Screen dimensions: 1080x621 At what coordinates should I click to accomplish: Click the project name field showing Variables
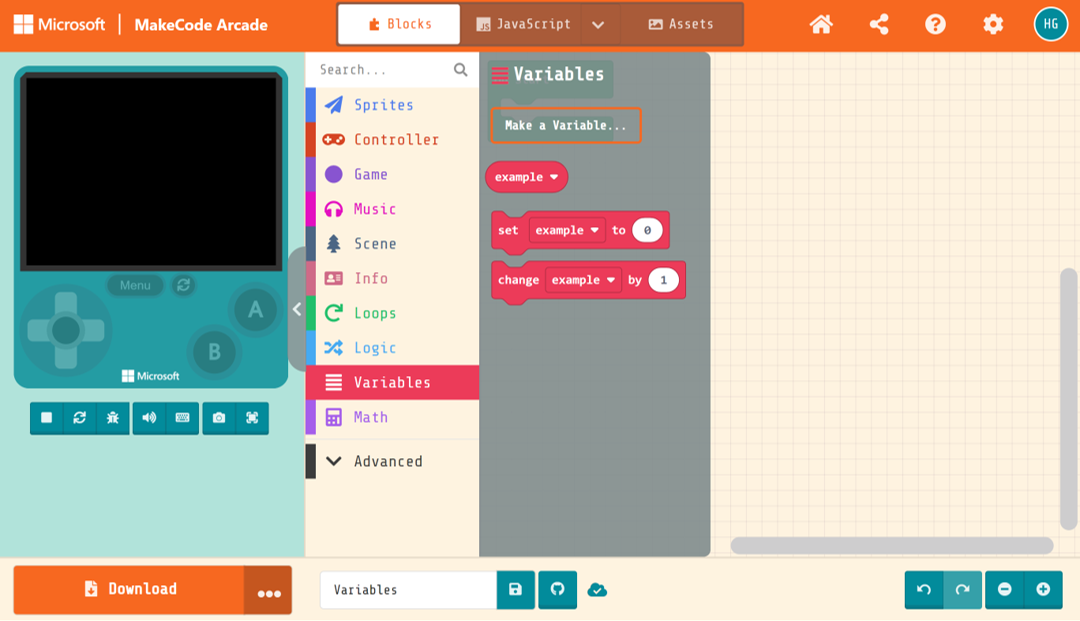407,590
